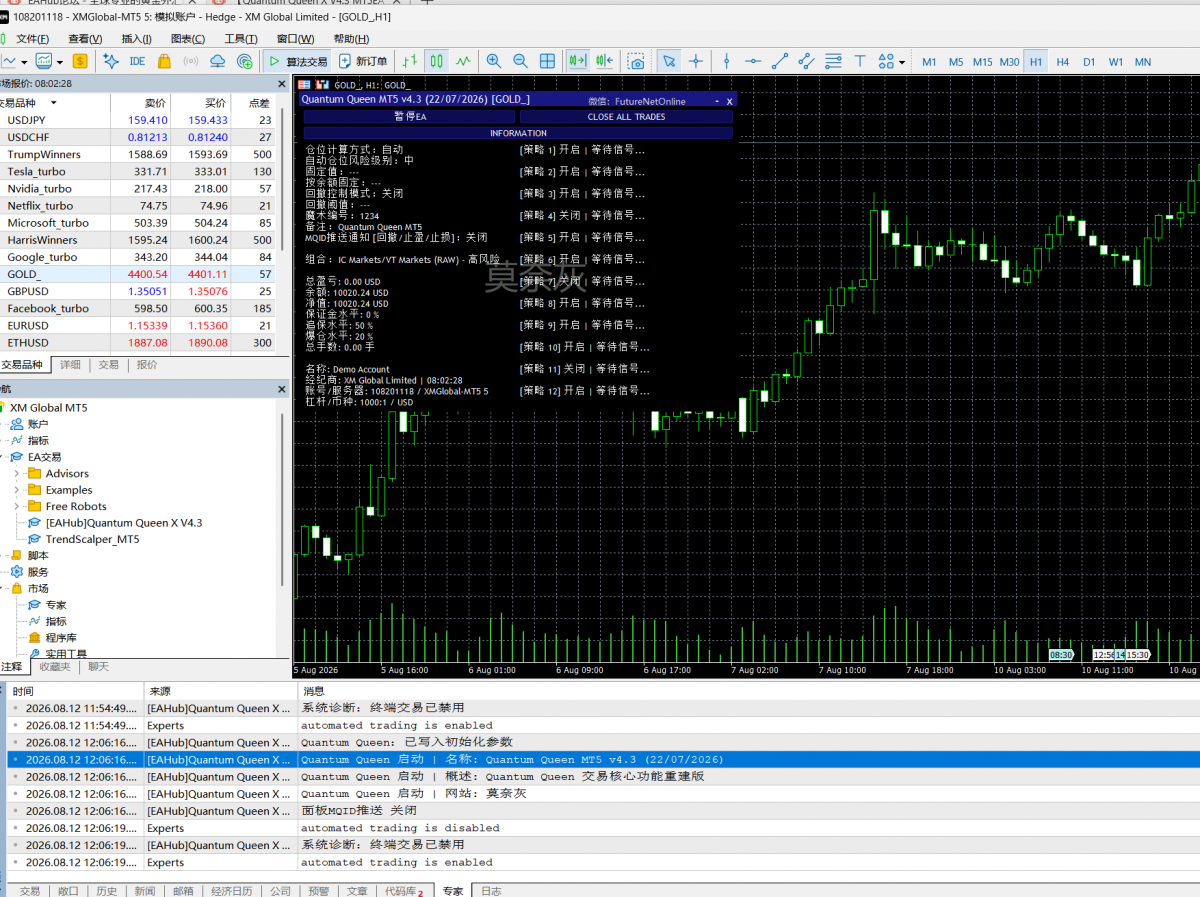
Task: Select the crosshair tool
Action: point(696,61)
